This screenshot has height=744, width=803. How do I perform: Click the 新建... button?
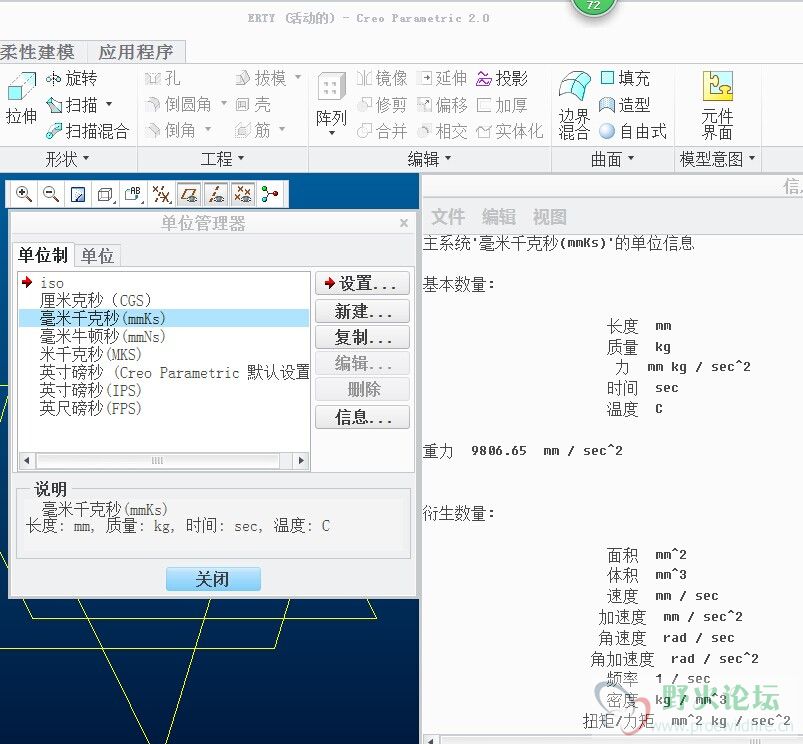(362, 311)
